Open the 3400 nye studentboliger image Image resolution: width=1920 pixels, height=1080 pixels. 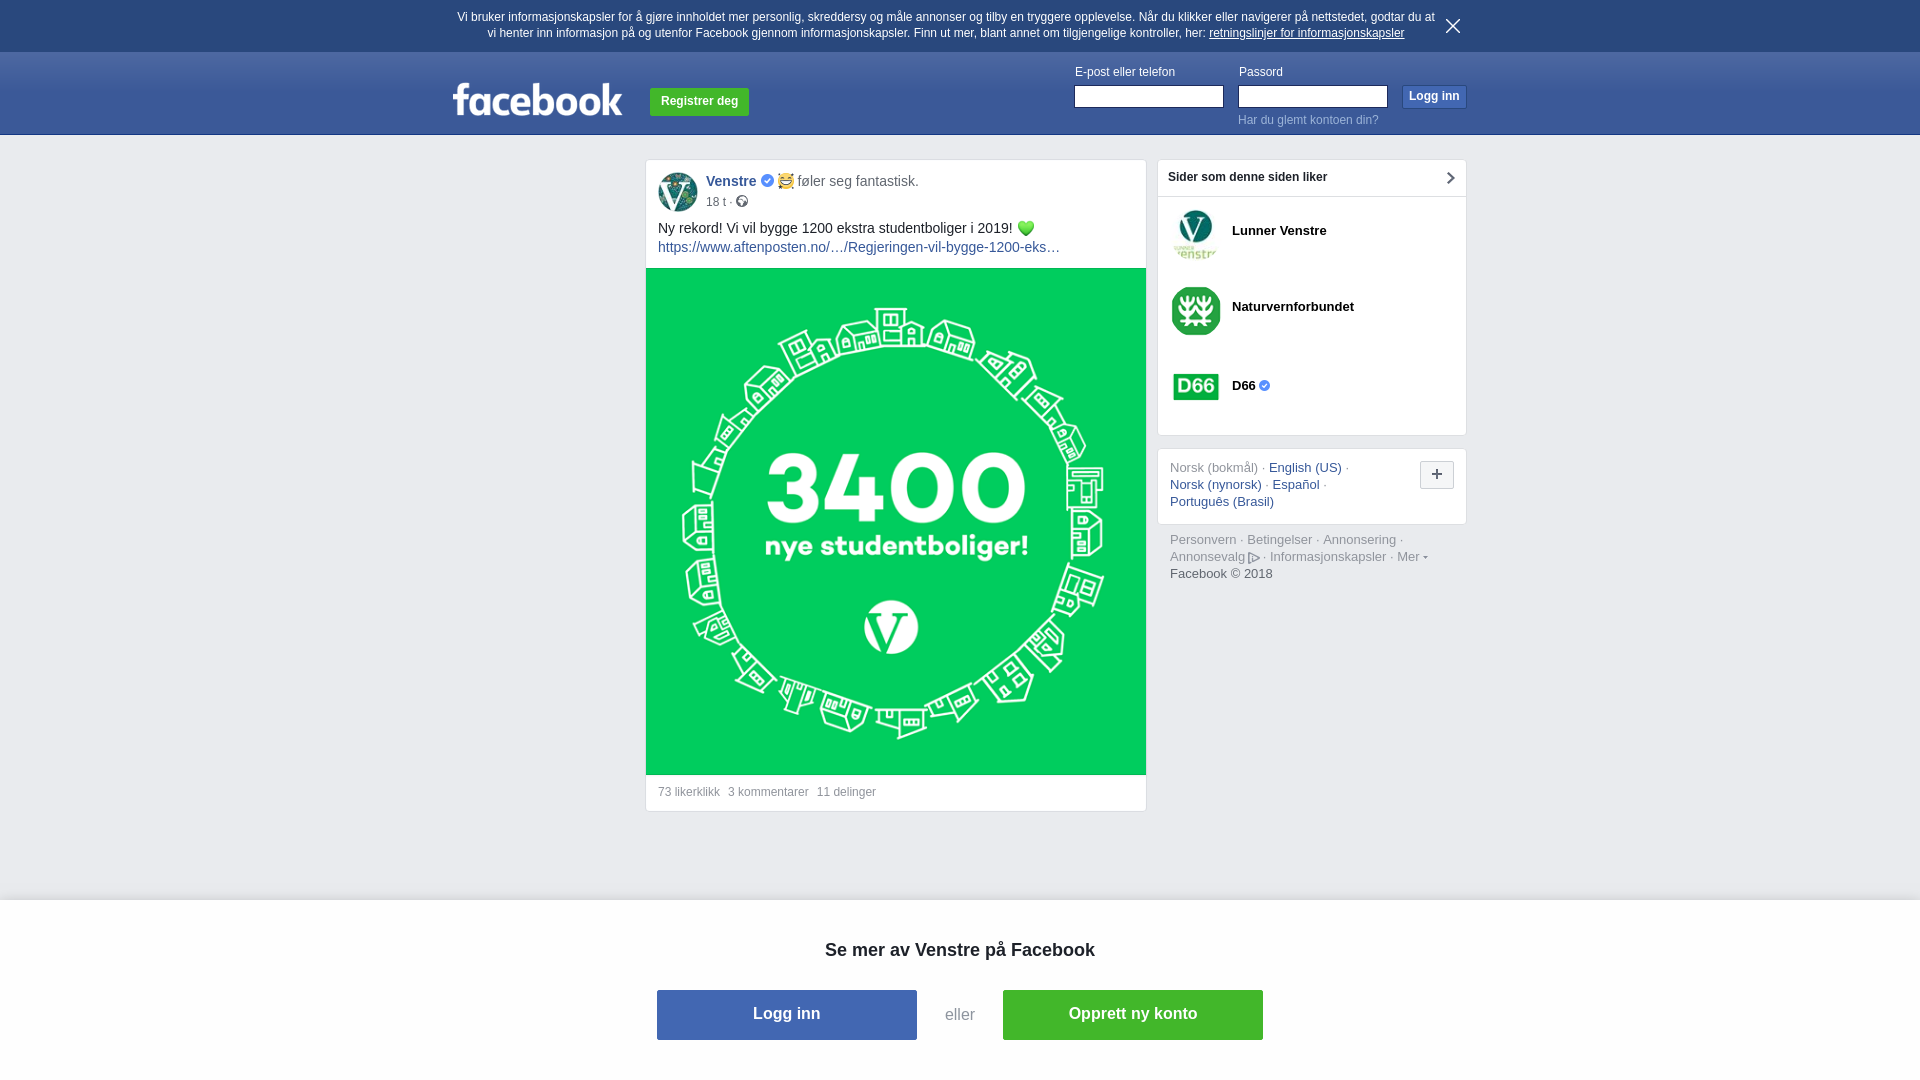[896, 521]
